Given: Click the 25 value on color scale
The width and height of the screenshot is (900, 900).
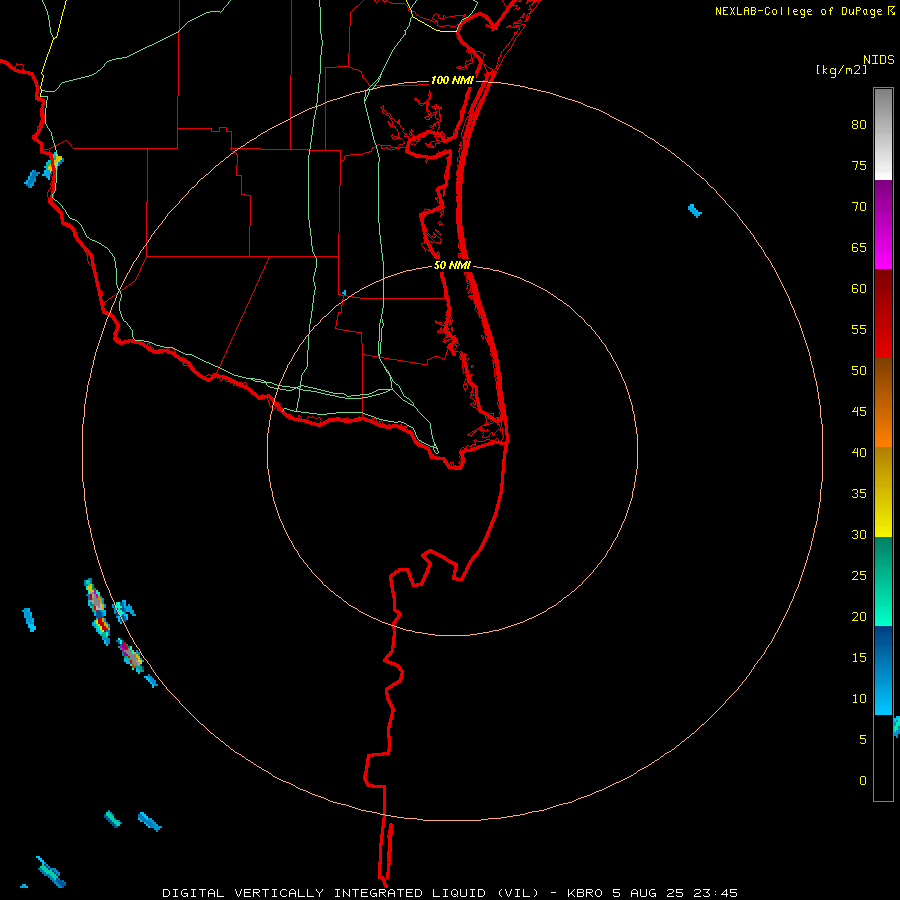Looking at the screenshot, I should point(859,576).
